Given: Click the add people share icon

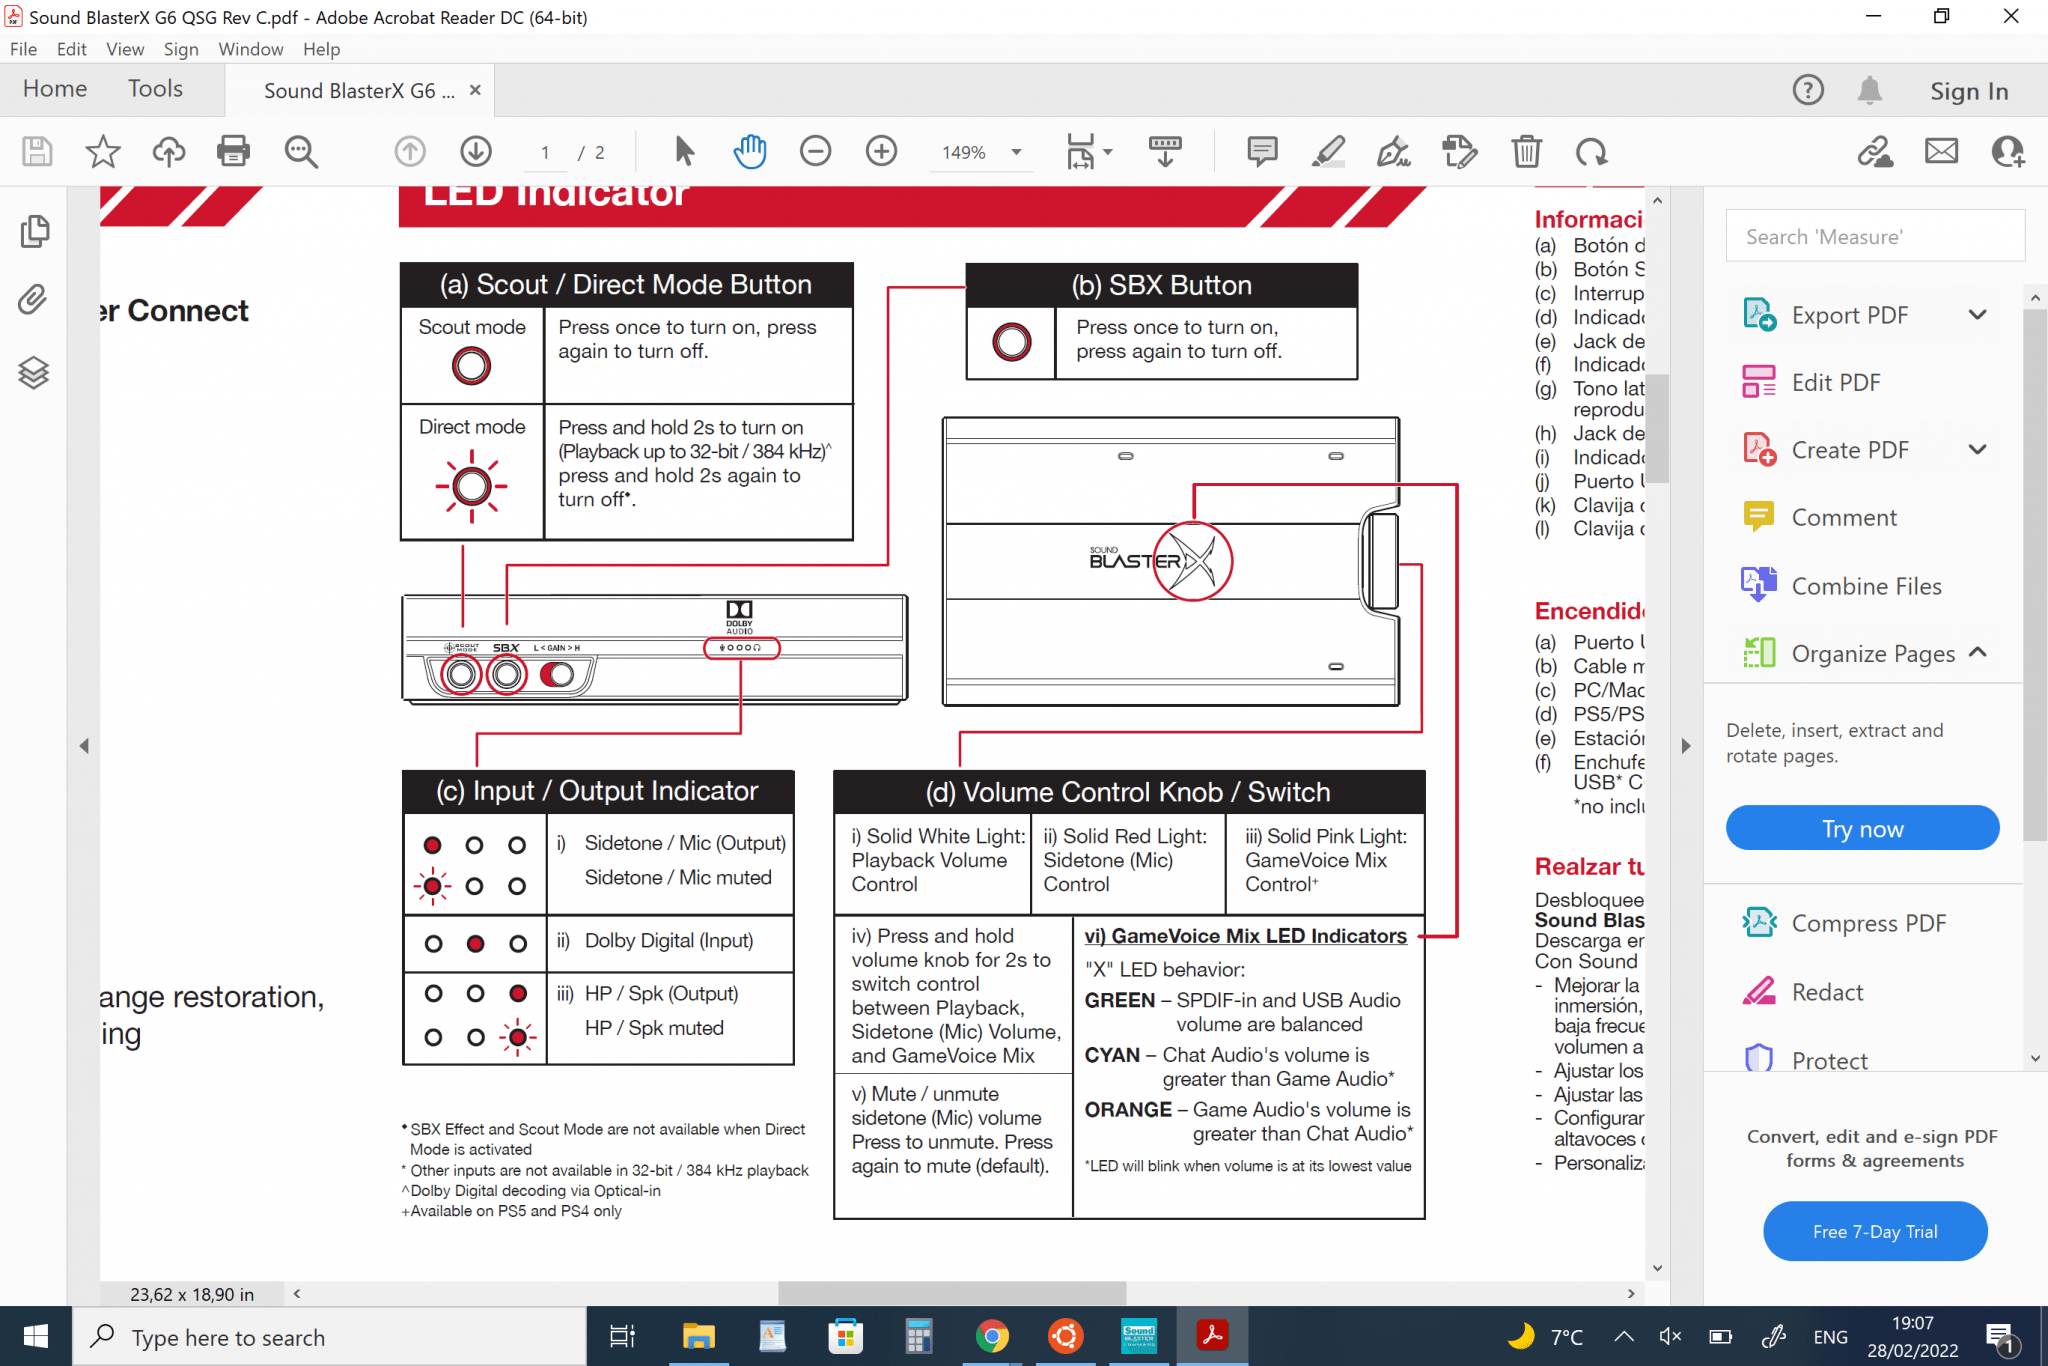Looking at the screenshot, I should pos(2007,152).
